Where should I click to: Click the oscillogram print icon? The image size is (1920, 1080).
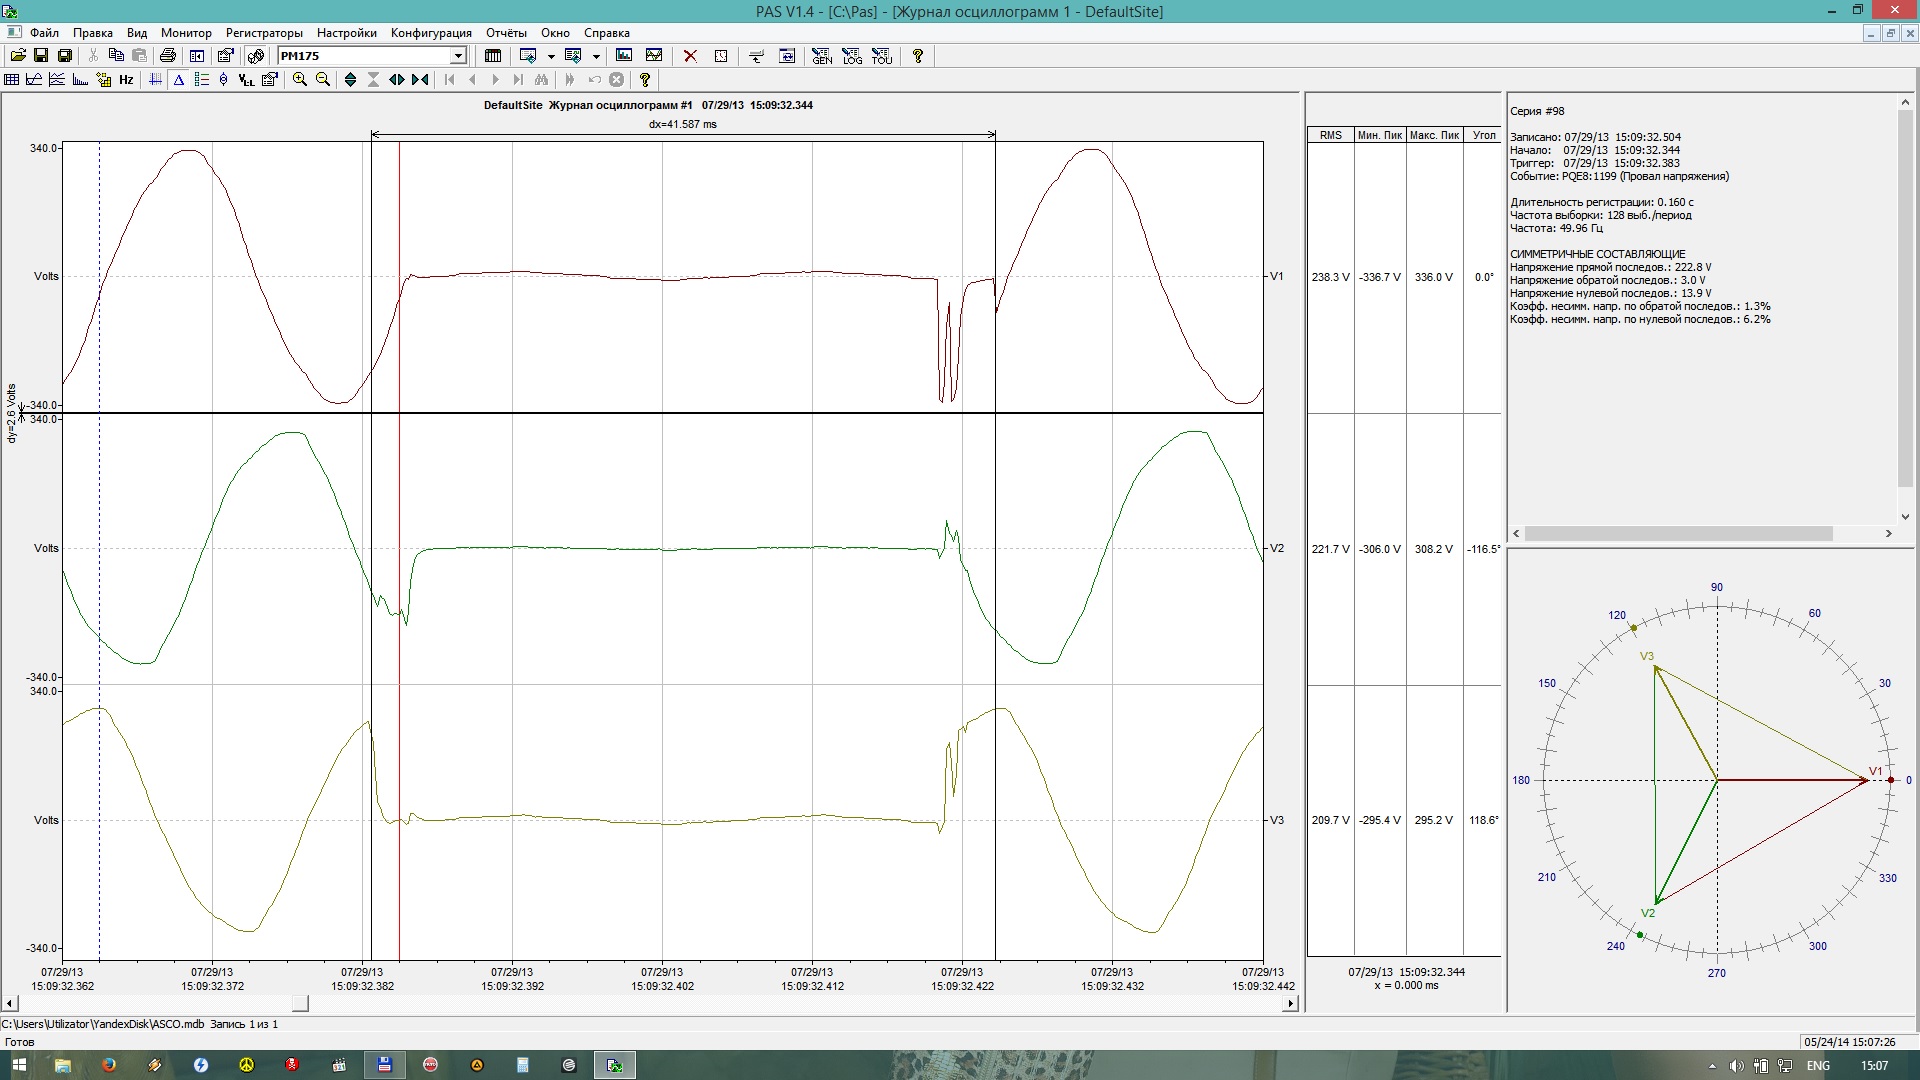[167, 55]
